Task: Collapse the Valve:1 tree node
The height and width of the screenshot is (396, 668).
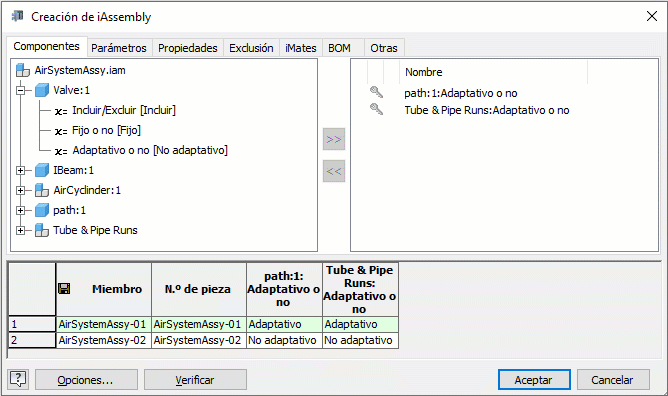Action: pos(20,90)
